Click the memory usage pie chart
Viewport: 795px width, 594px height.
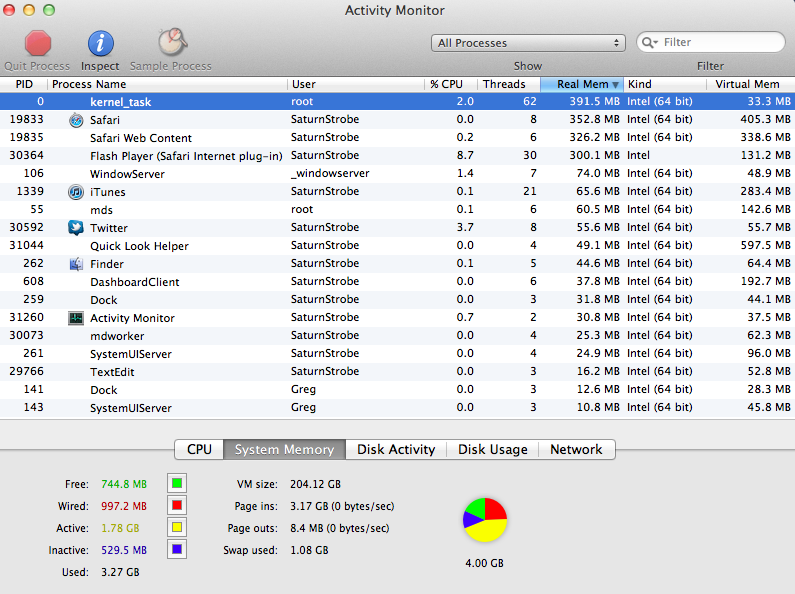[x=485, y=519]
